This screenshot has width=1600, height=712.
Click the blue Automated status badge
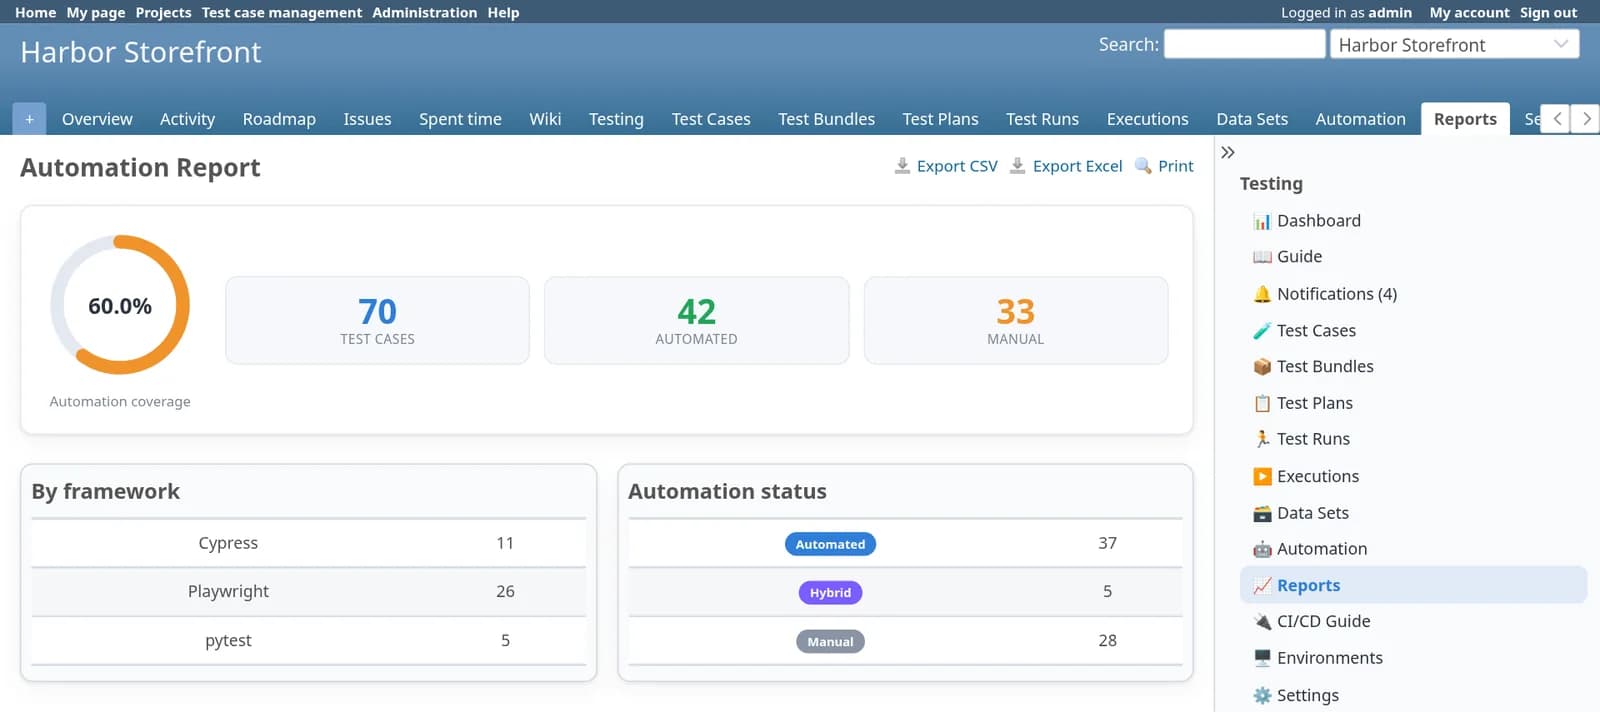pos(830,544)
